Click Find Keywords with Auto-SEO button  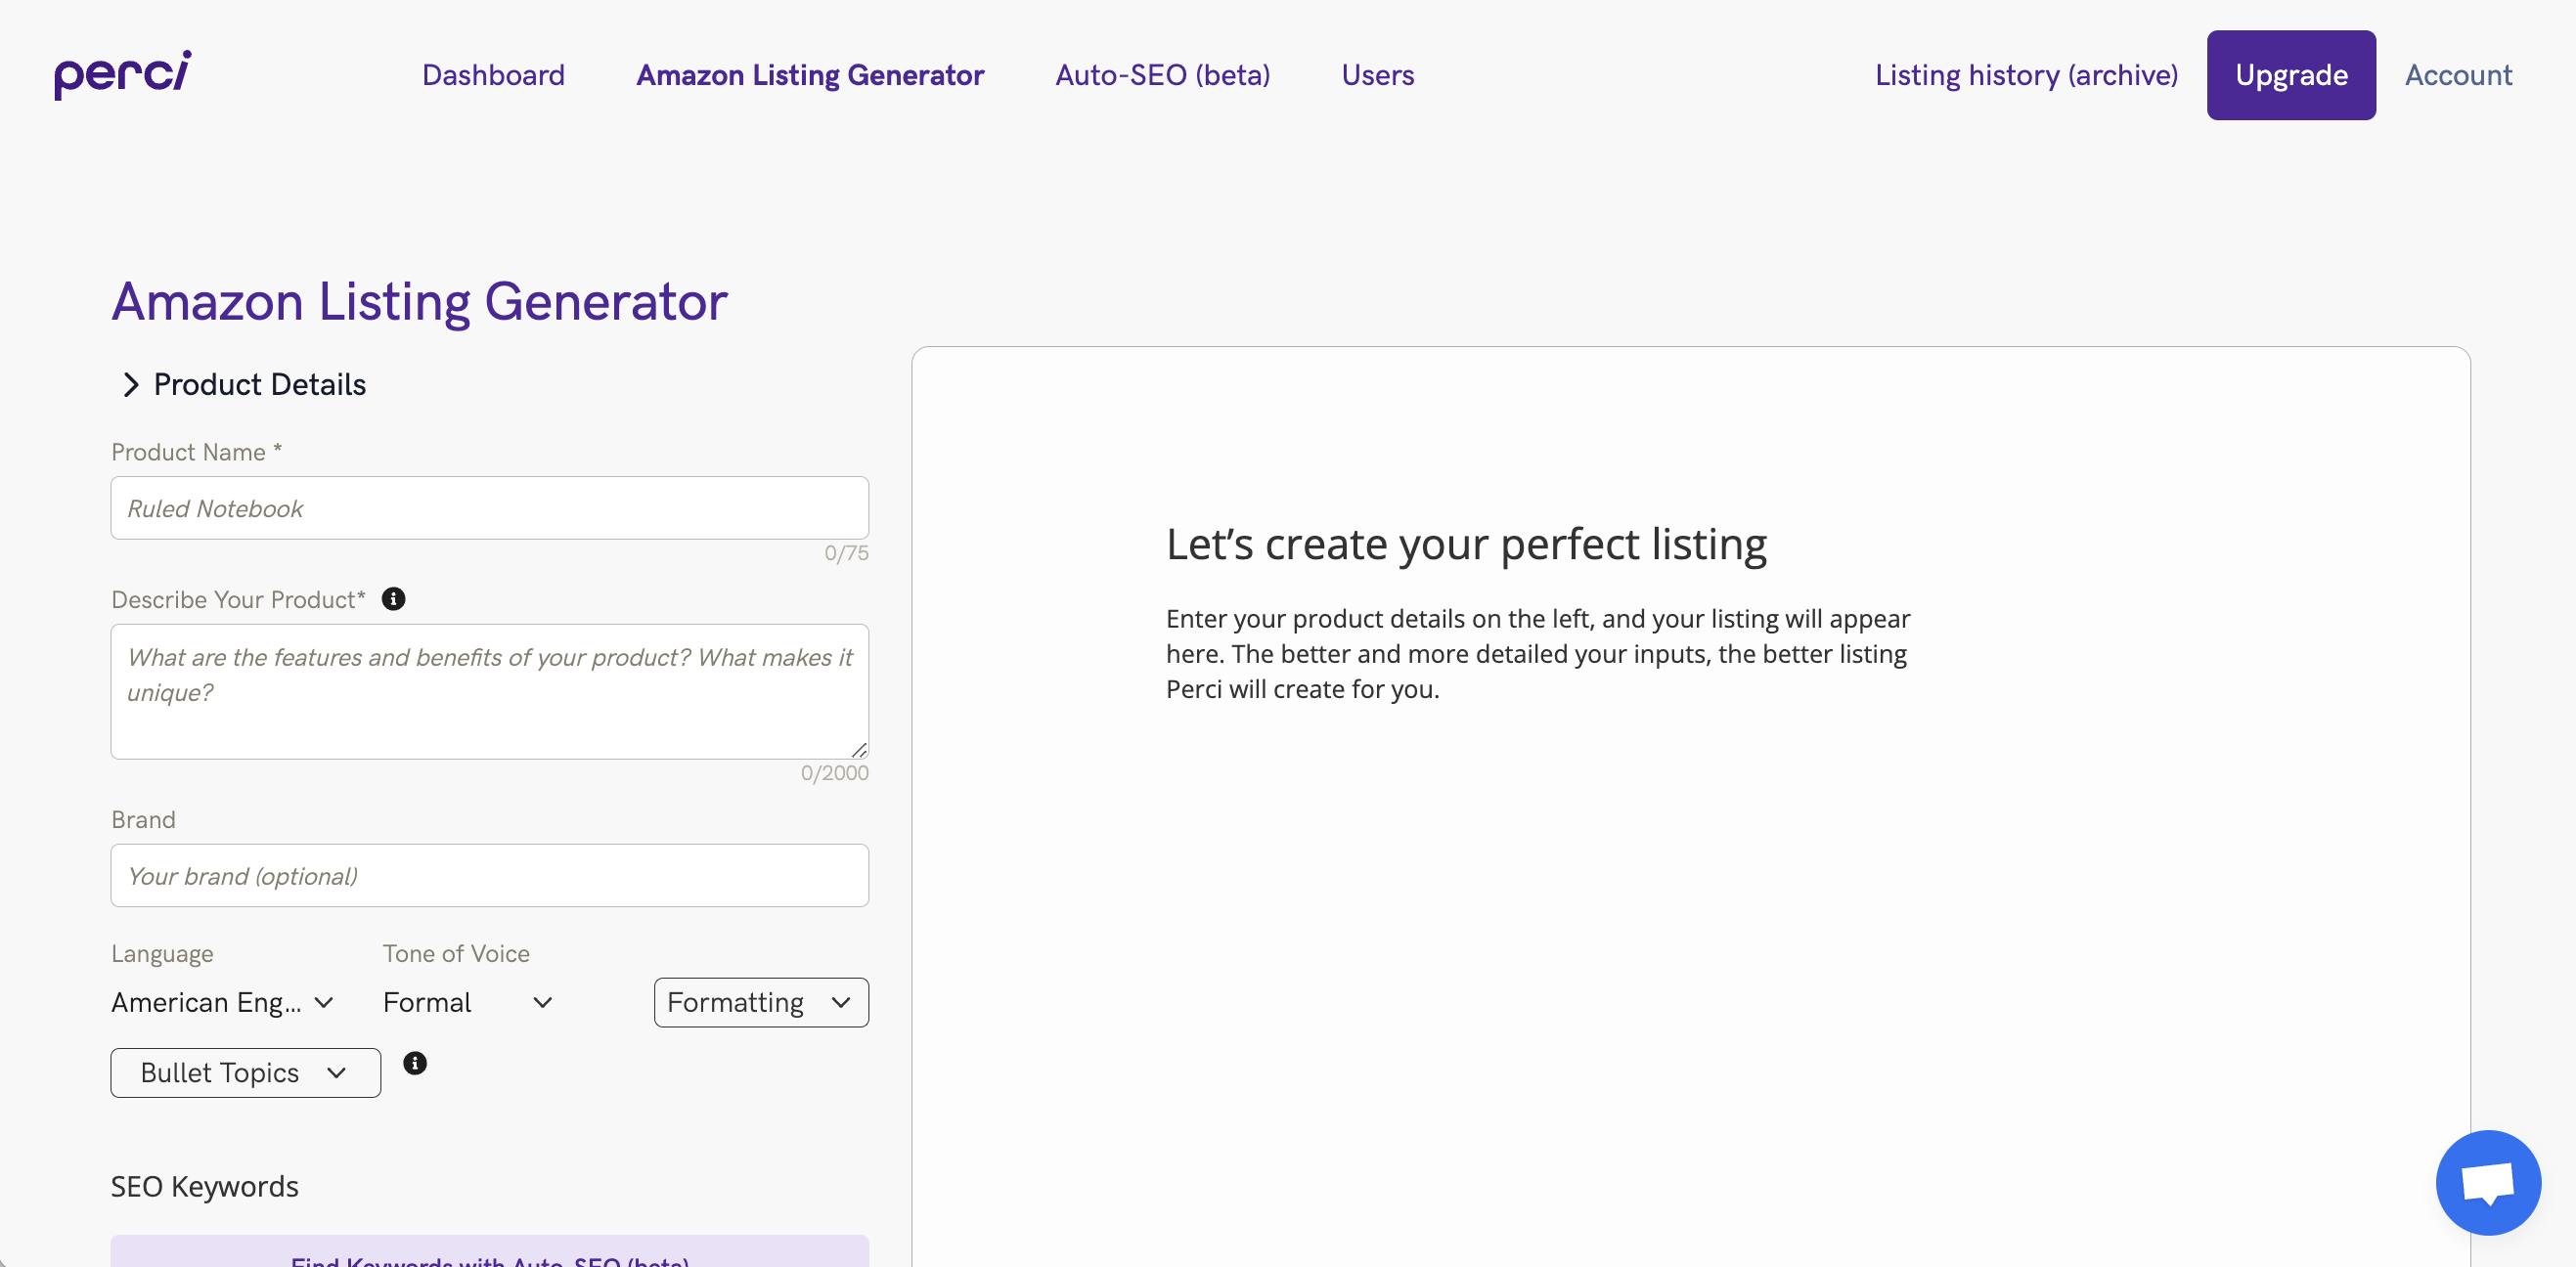click(489, 1255)
